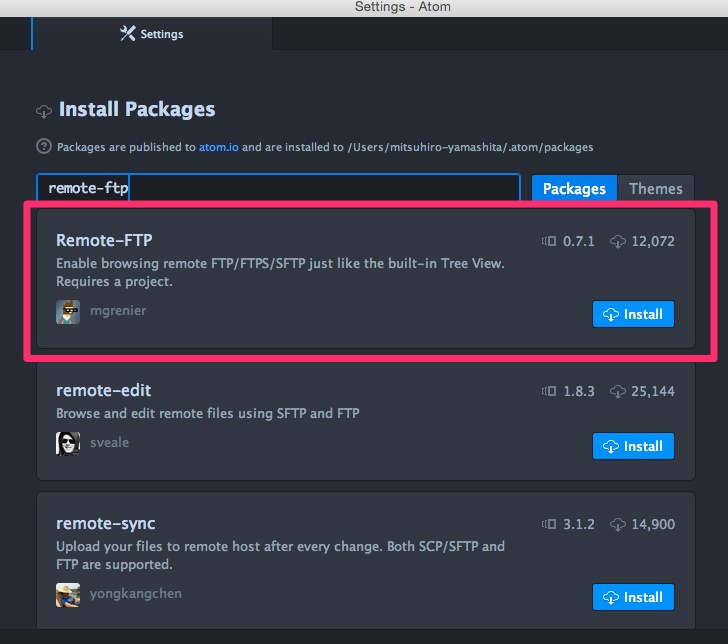
Task: Open the yongkangchen author link
Action: click(136, 594)
